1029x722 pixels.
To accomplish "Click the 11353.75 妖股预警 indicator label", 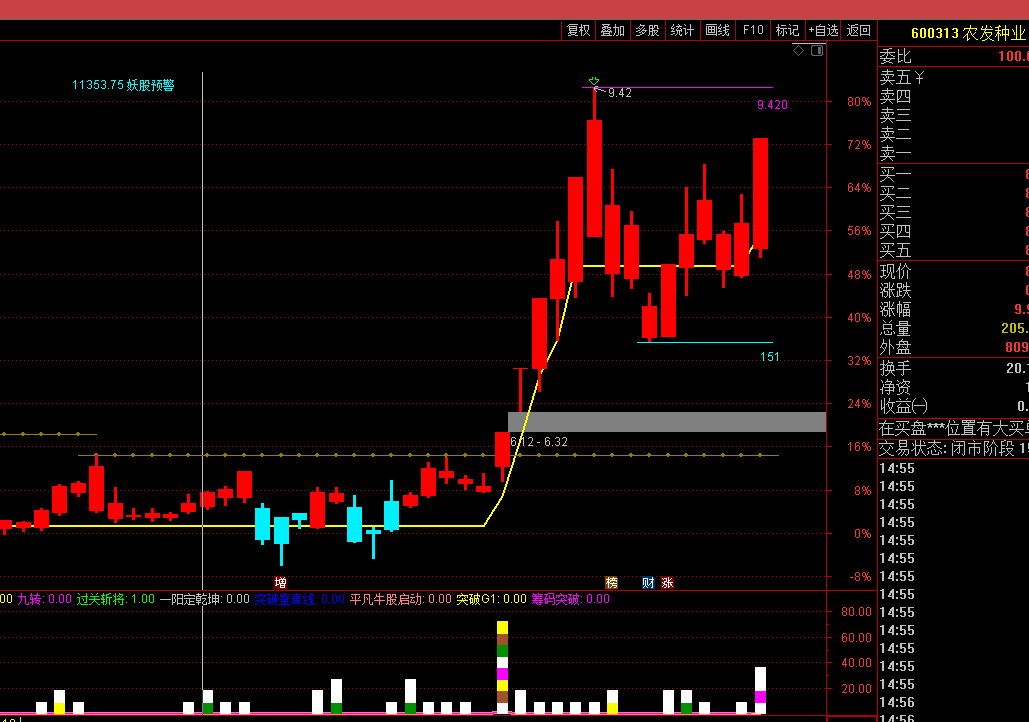I will 123,85.
